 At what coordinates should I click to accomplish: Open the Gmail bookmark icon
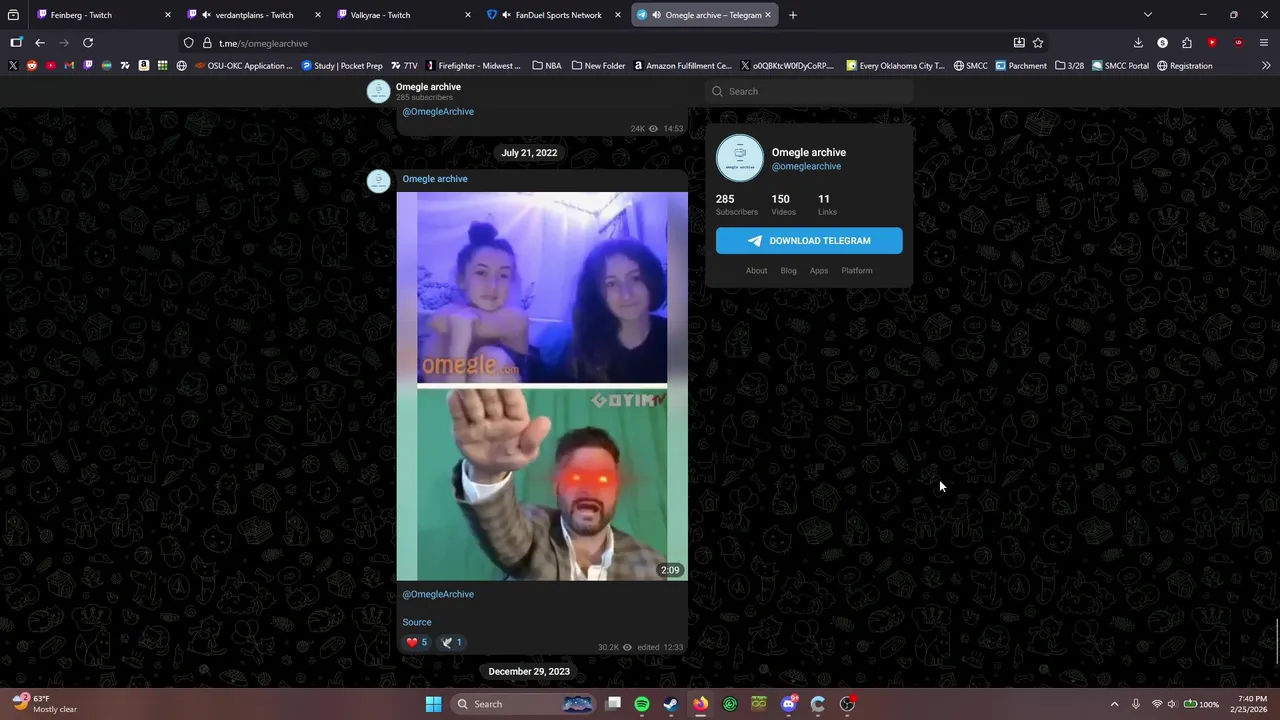point(69,66)
